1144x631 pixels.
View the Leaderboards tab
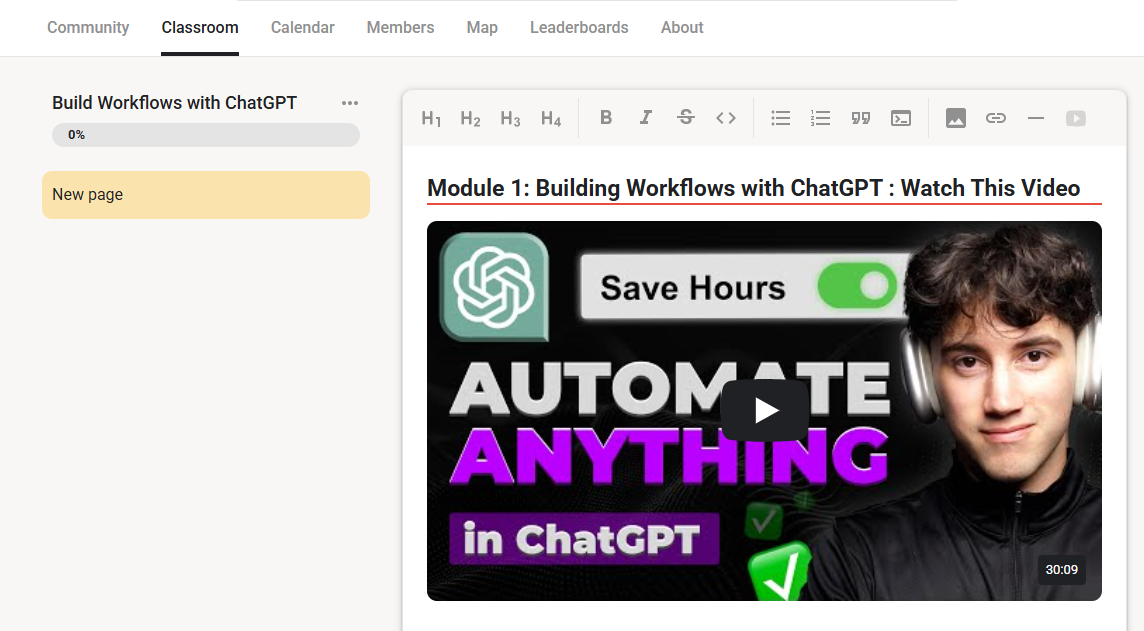[579, 28]
